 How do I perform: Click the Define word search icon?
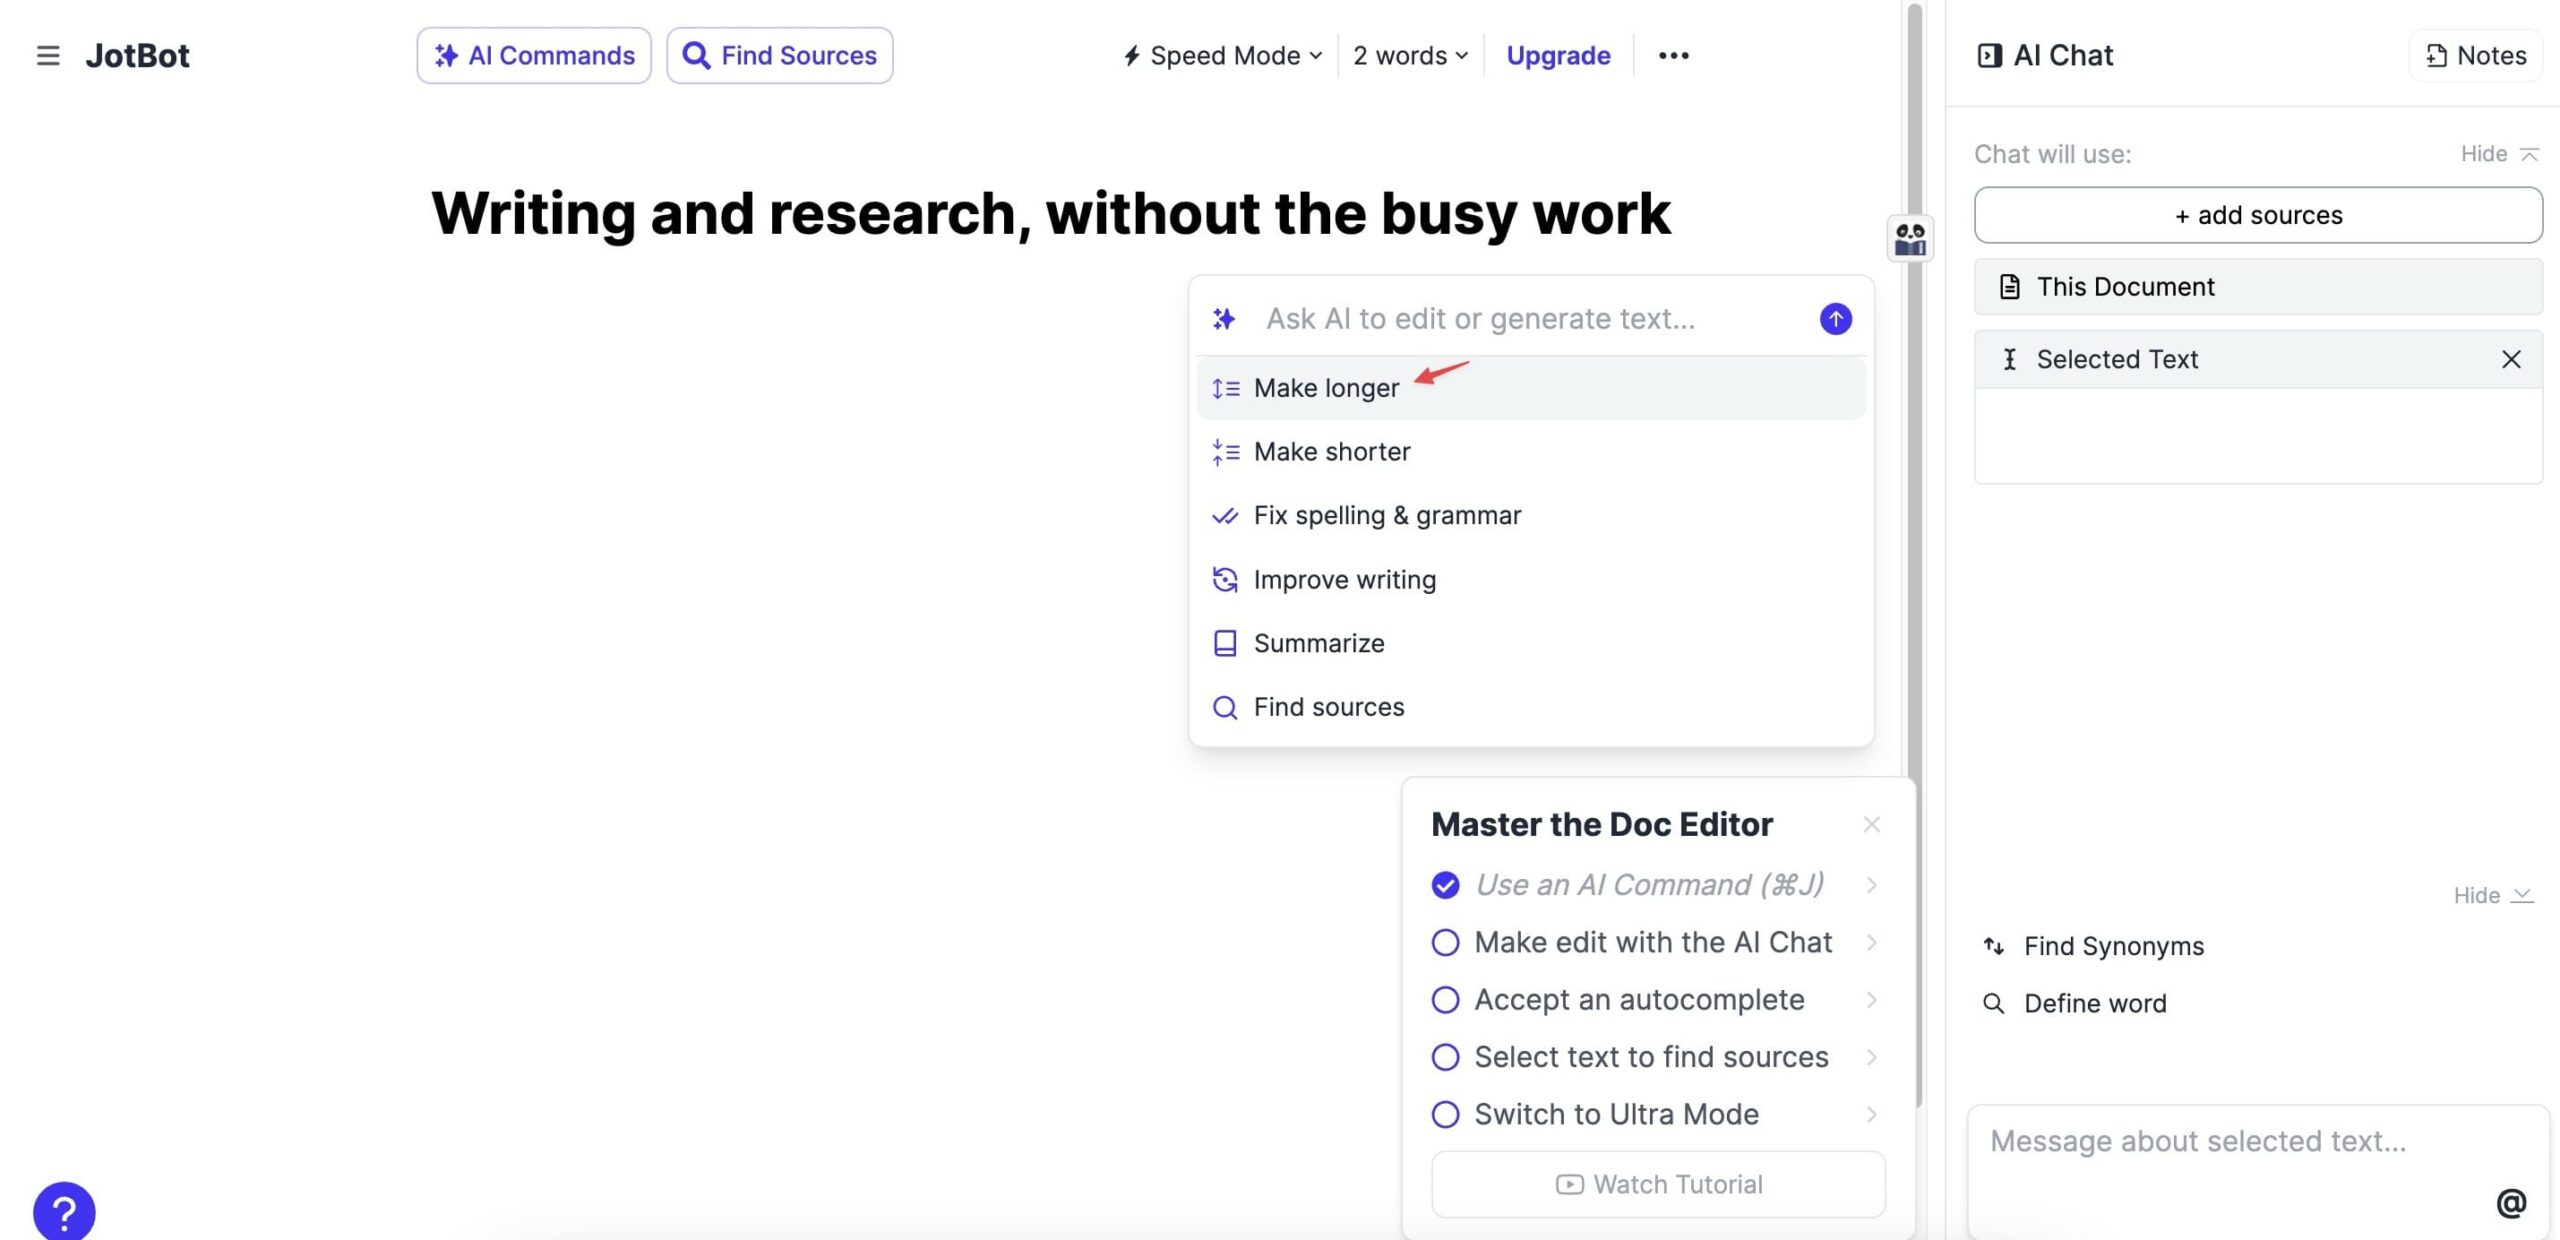(x=1994, y=1003)
